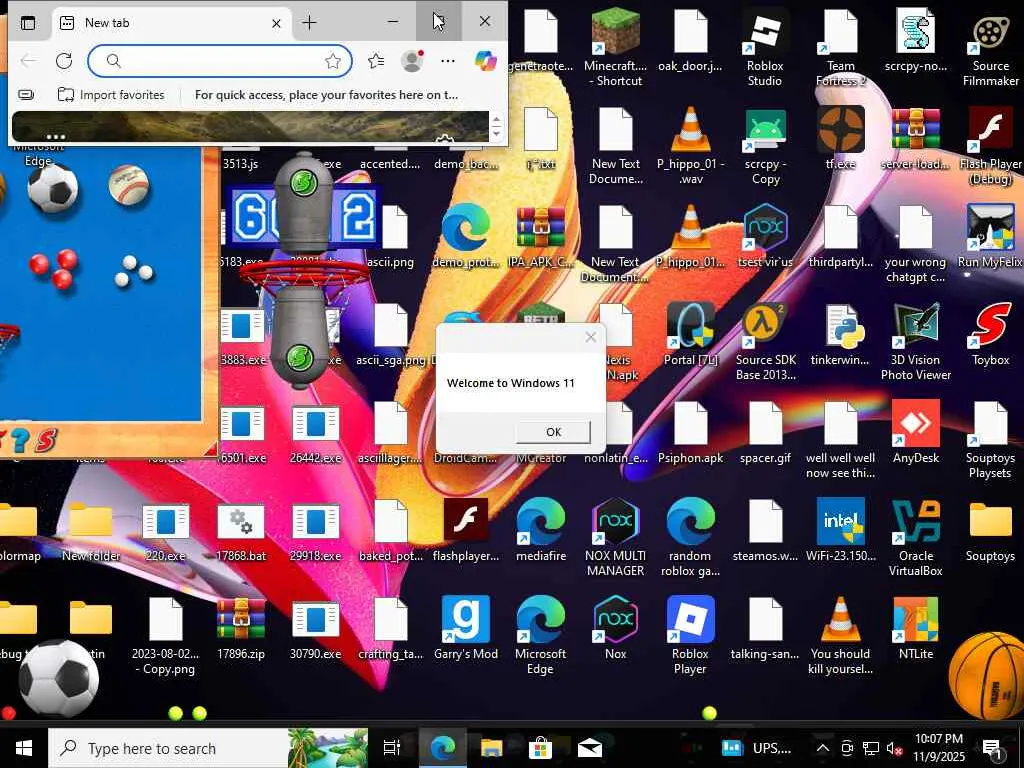Select the P_hippo_01 - .wav VLC file

pyautogui.click(x=690, y=146)
